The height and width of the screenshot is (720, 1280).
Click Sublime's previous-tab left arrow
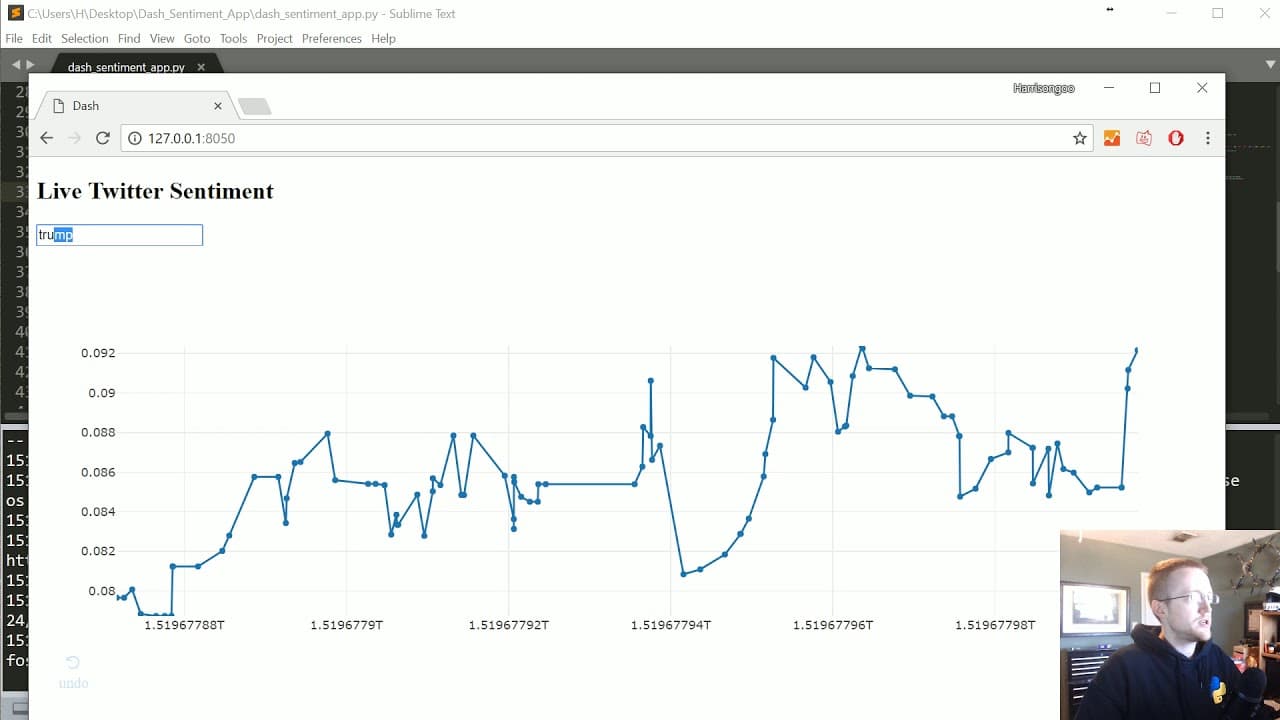pos(15,64)
